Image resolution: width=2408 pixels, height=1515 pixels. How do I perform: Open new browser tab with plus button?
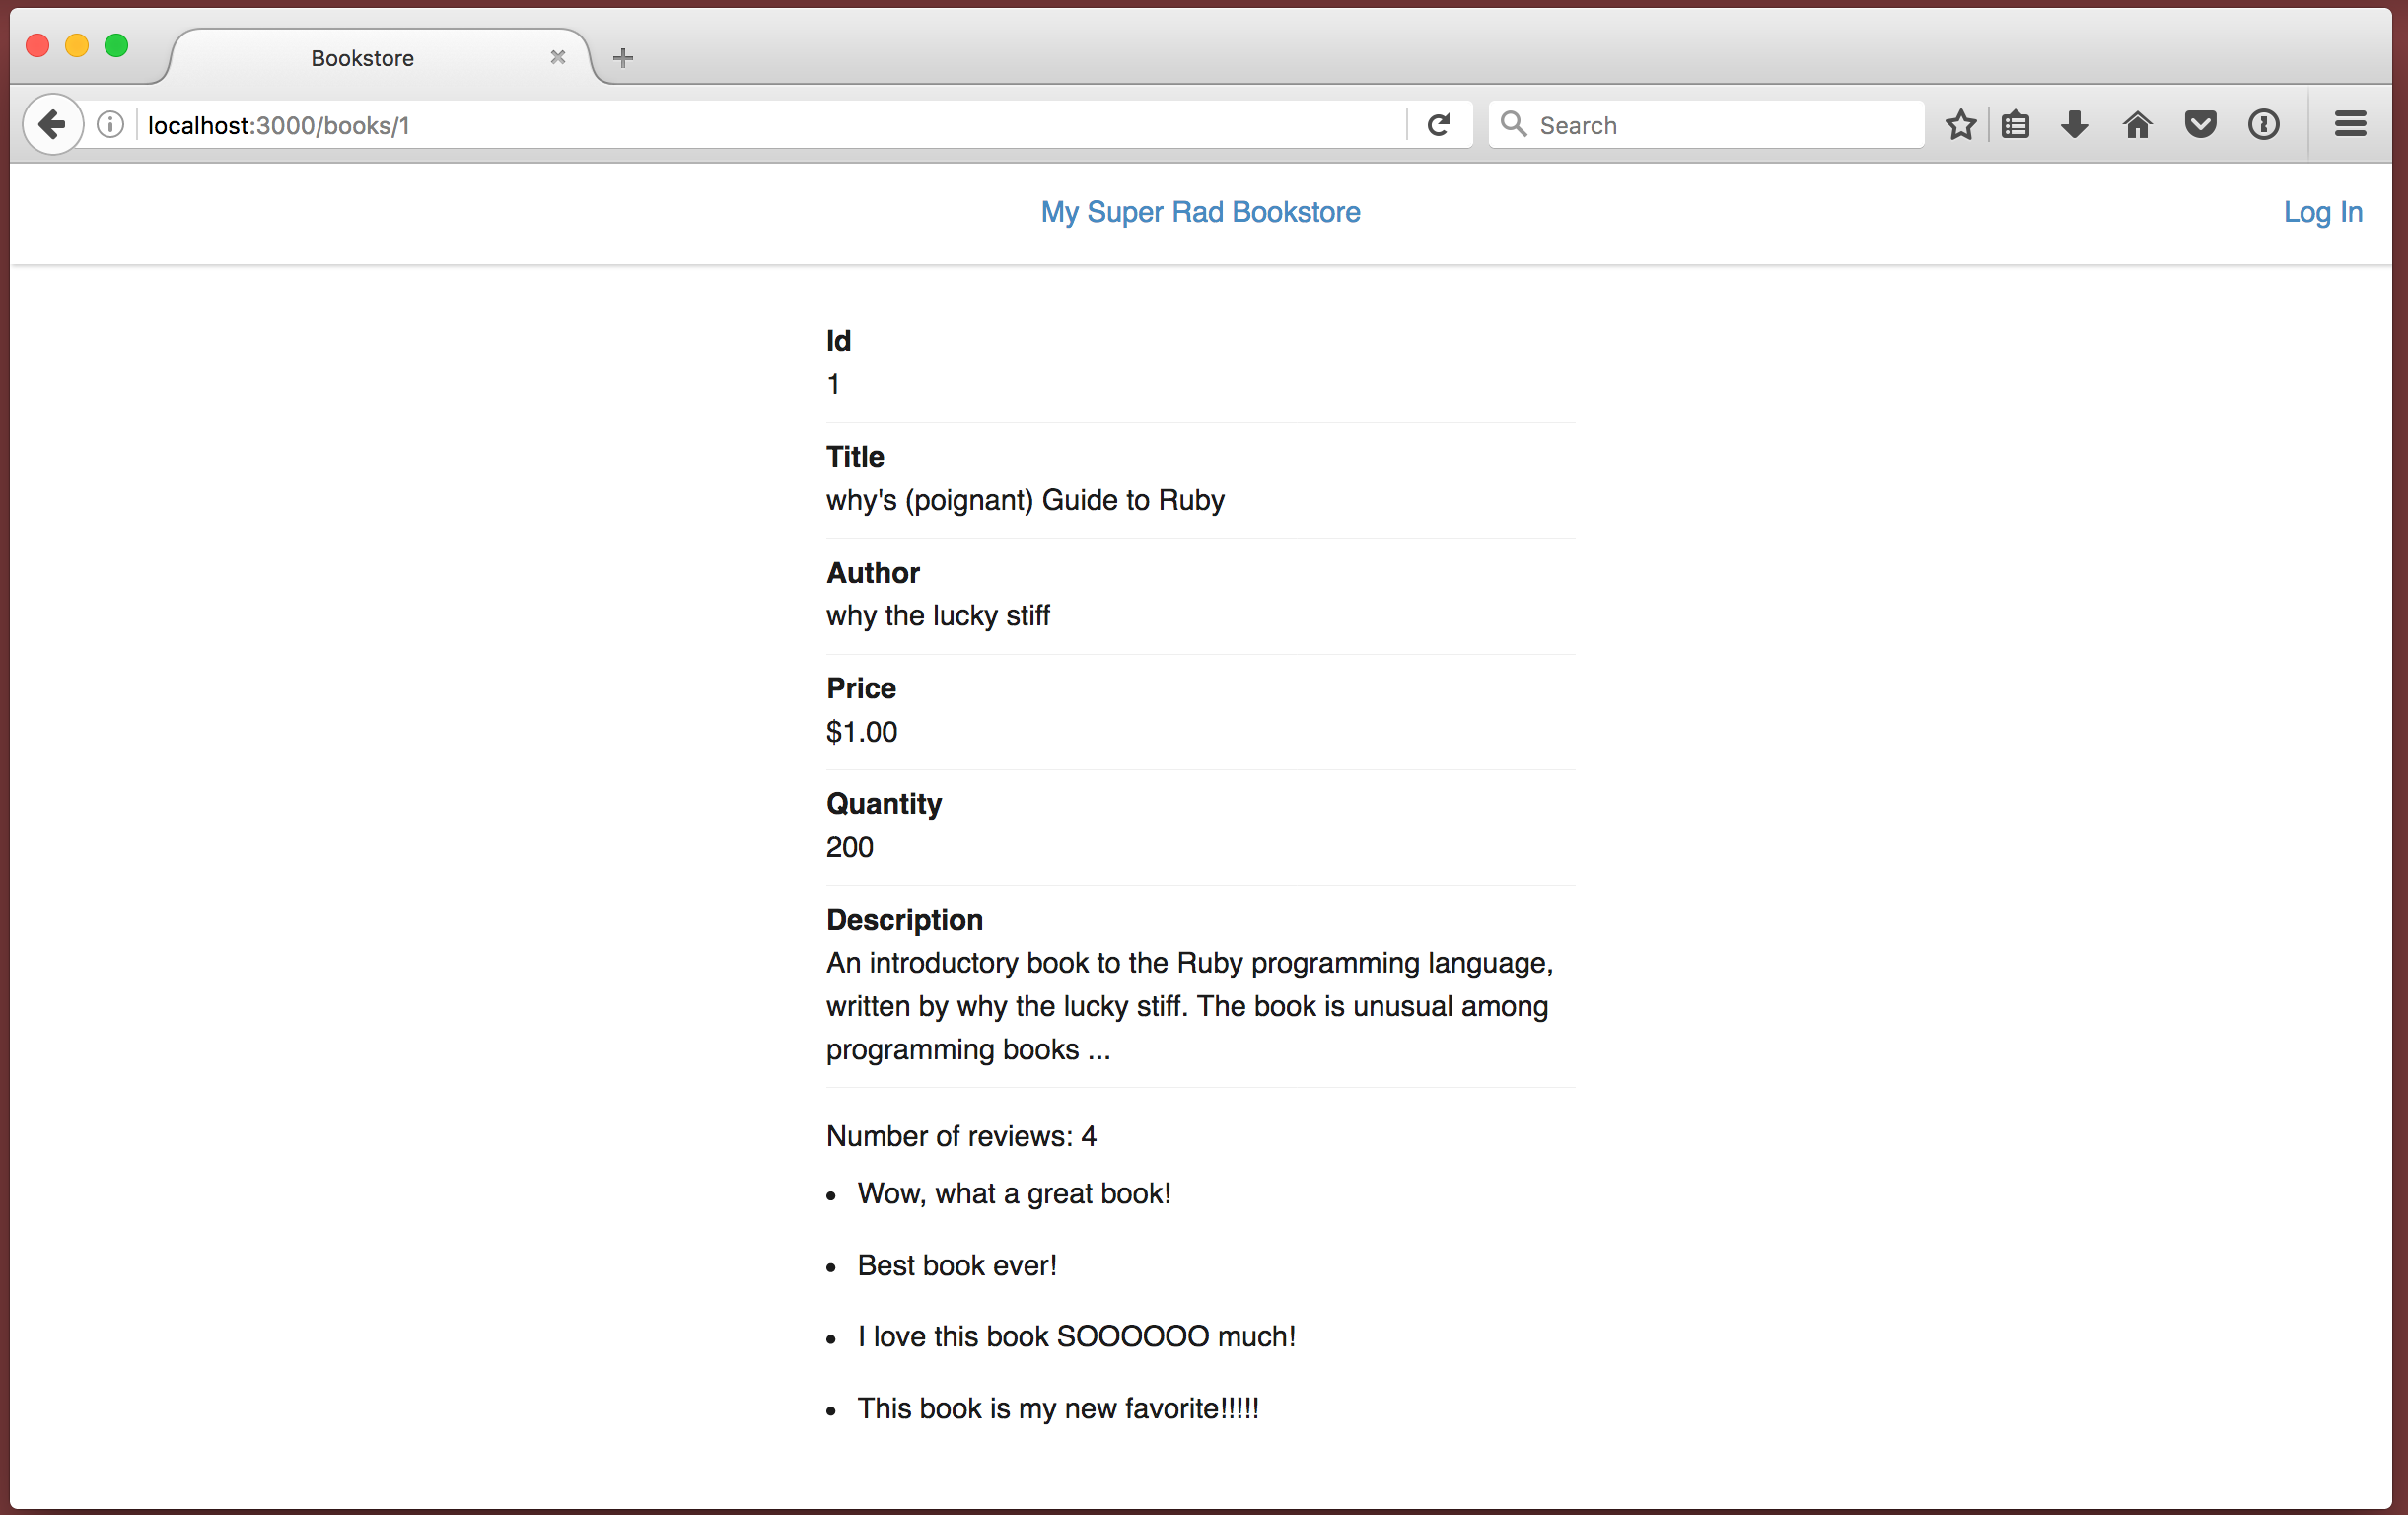(x=623, y=57)
